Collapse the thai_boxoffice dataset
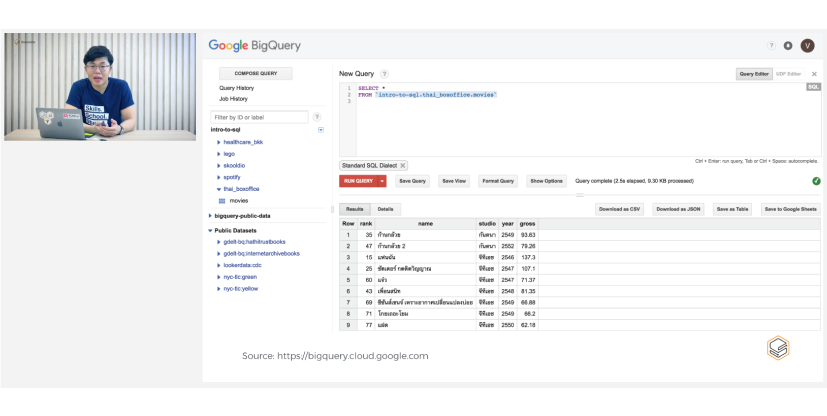 [219, 189]
